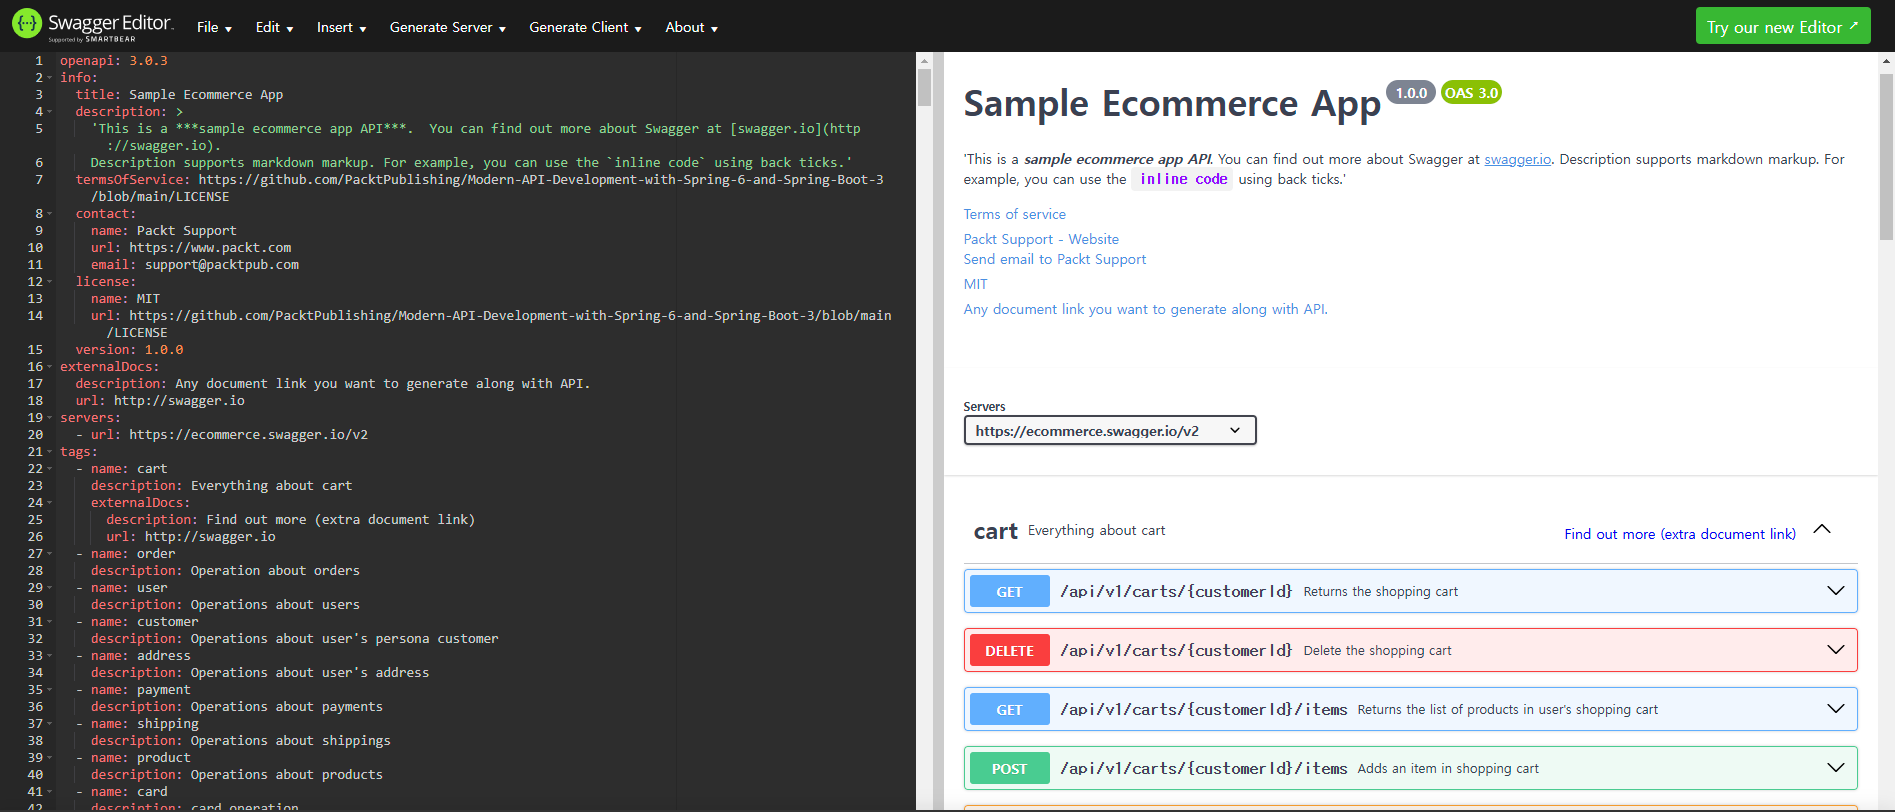Fold cart externalDocs at line 24
Viewport: 1895px width, 812px height.
(x=50, y=503)
